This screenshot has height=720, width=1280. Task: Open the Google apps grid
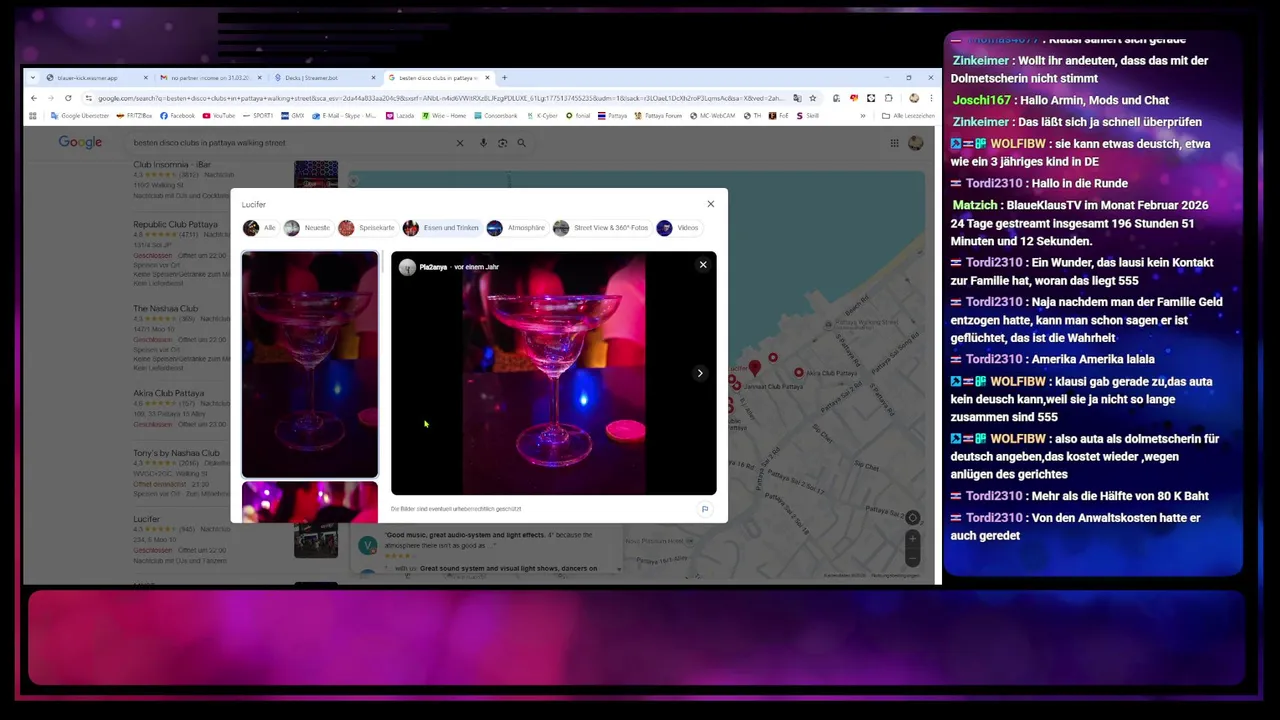pos(894,143)
